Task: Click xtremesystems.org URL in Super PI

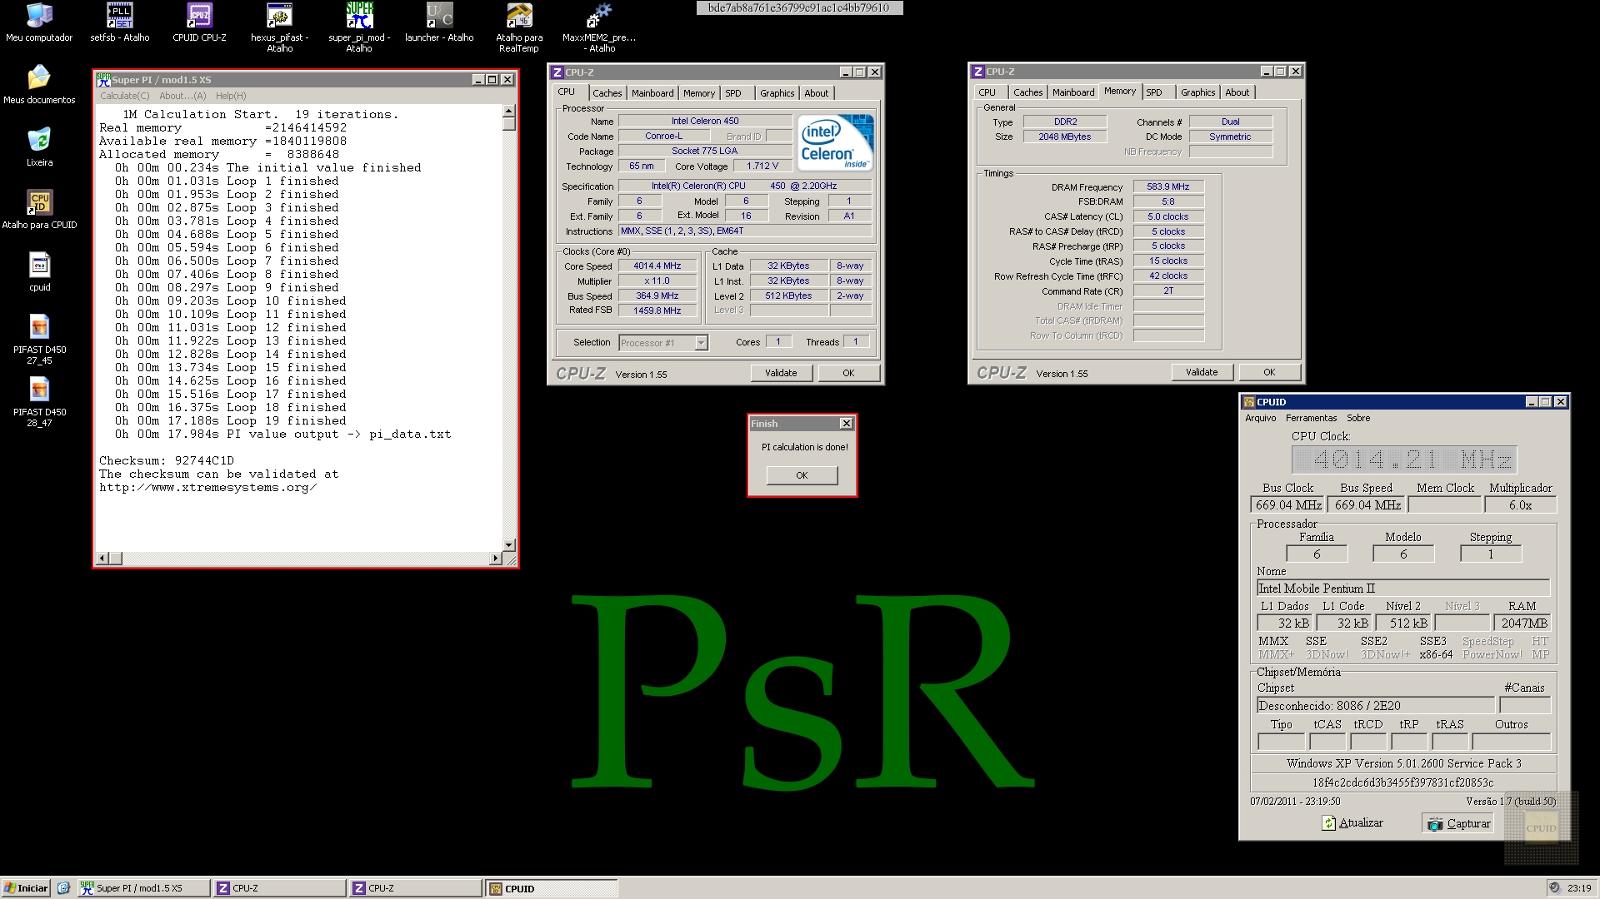Action: tap(208, 488)
